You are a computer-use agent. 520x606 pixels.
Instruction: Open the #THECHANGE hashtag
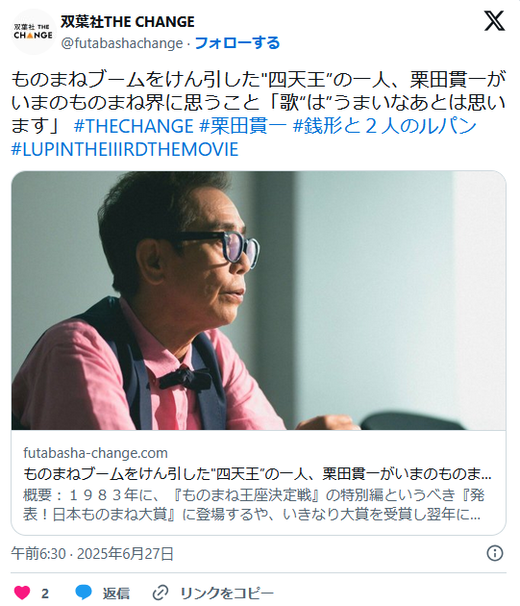click(x=133, y=126)
